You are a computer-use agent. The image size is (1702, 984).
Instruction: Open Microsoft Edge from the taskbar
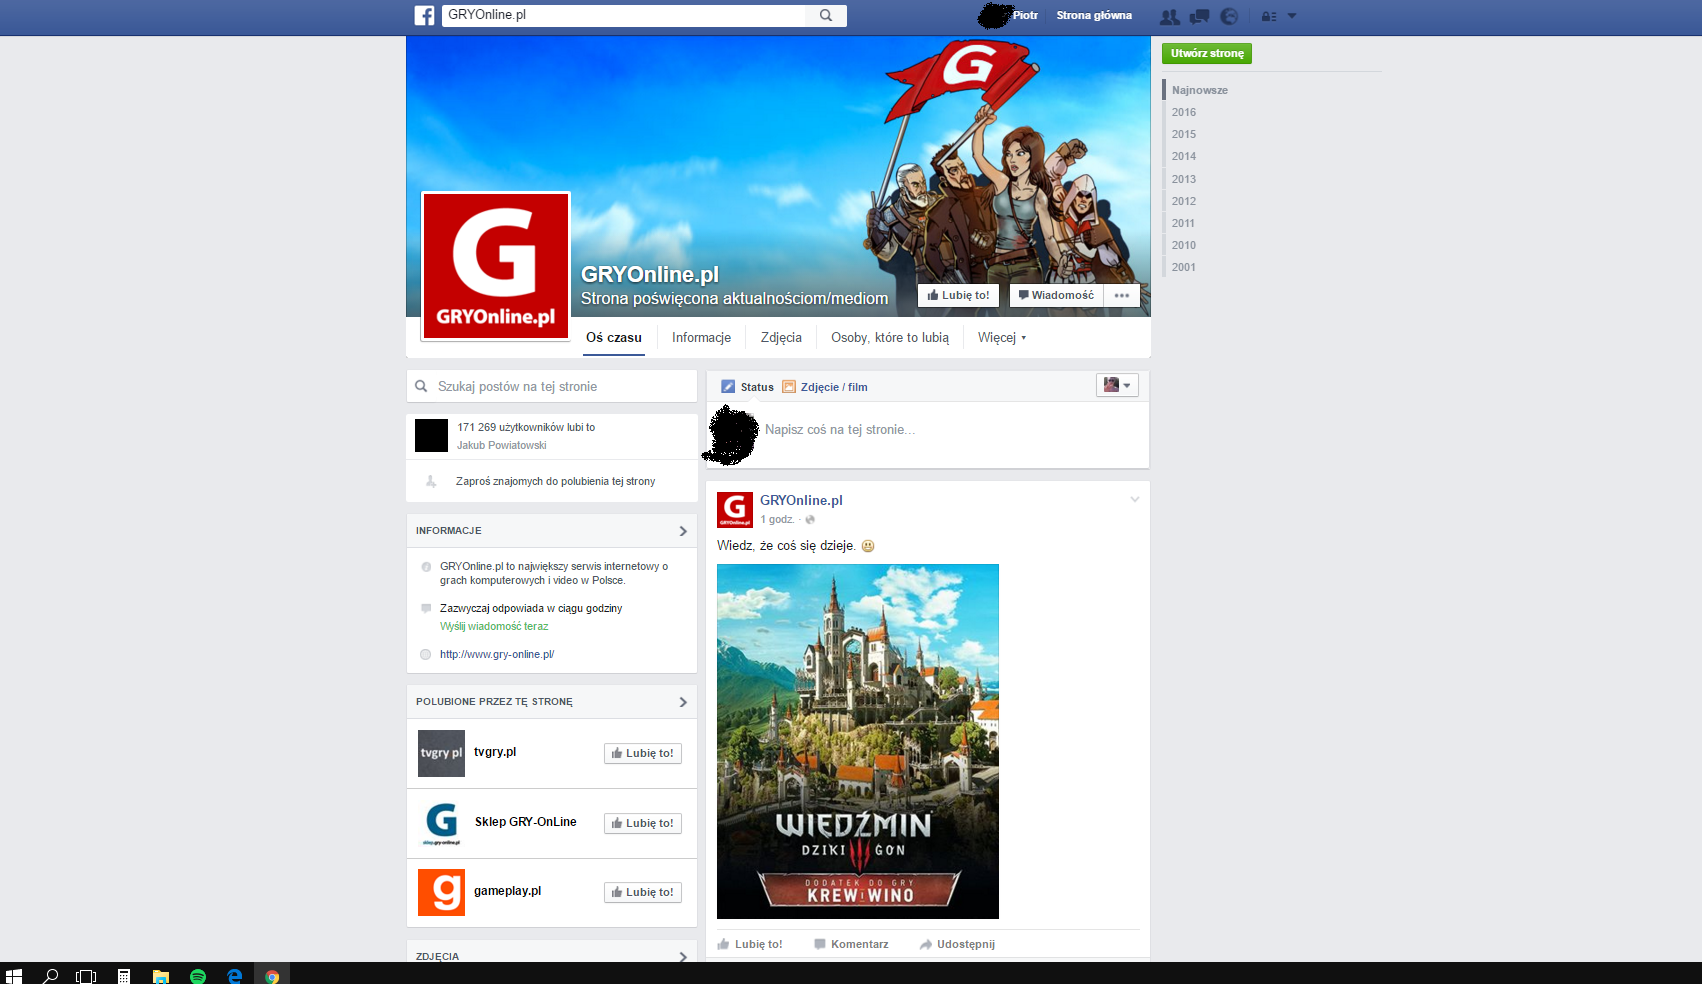pos(235,976)
